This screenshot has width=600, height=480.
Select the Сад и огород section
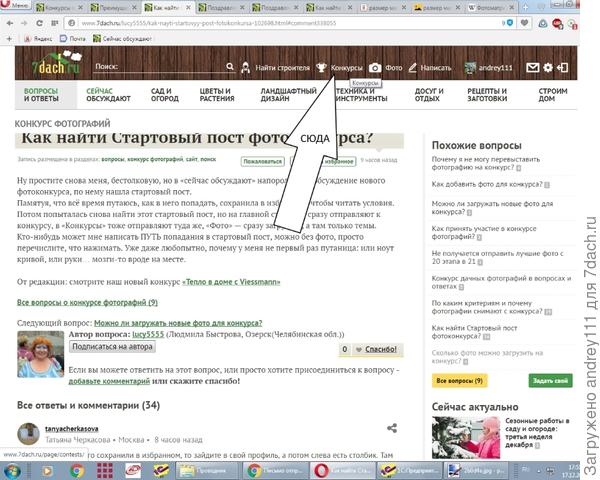[164, 95]
